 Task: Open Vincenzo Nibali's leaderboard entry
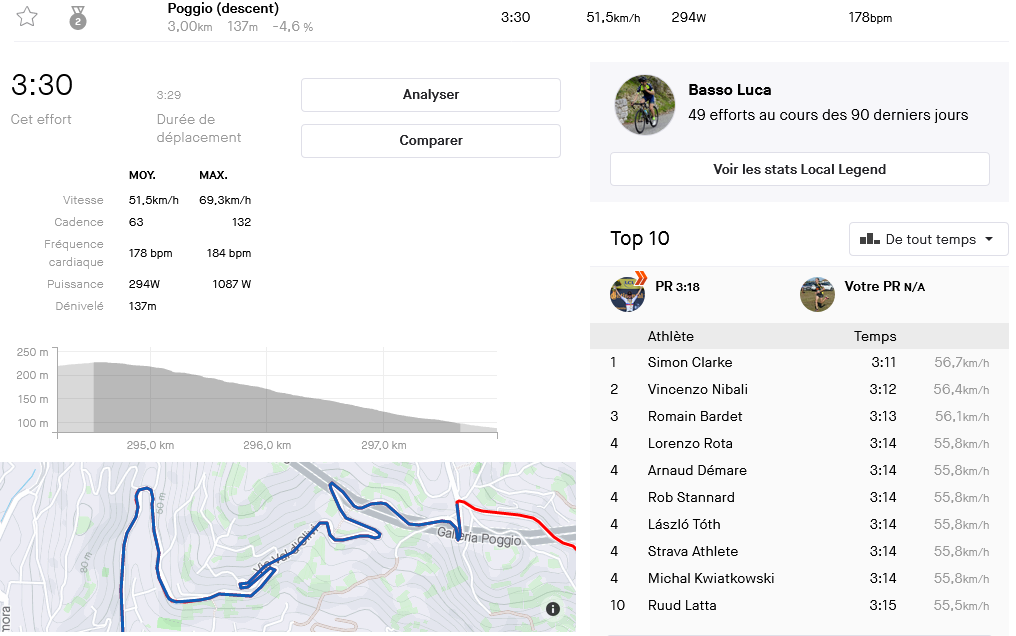(697, 389)
